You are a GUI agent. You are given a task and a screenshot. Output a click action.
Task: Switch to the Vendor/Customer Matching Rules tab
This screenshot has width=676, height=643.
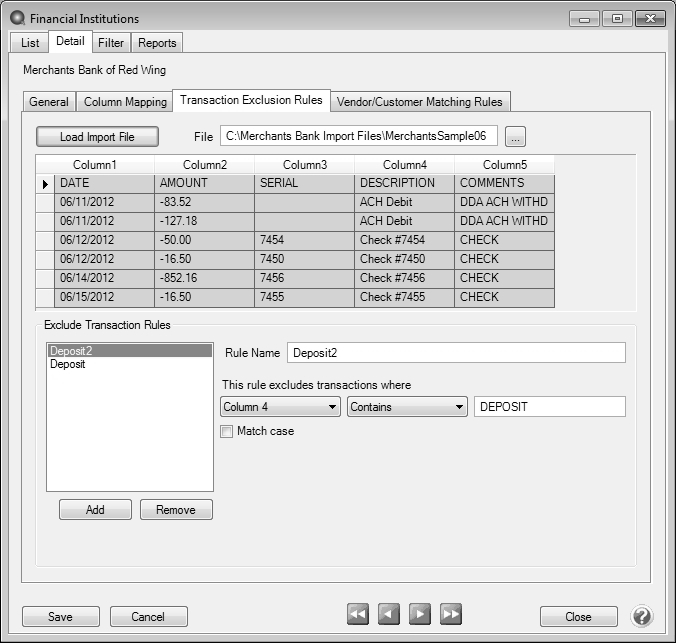pyautogui.click(x=421, y=101)
